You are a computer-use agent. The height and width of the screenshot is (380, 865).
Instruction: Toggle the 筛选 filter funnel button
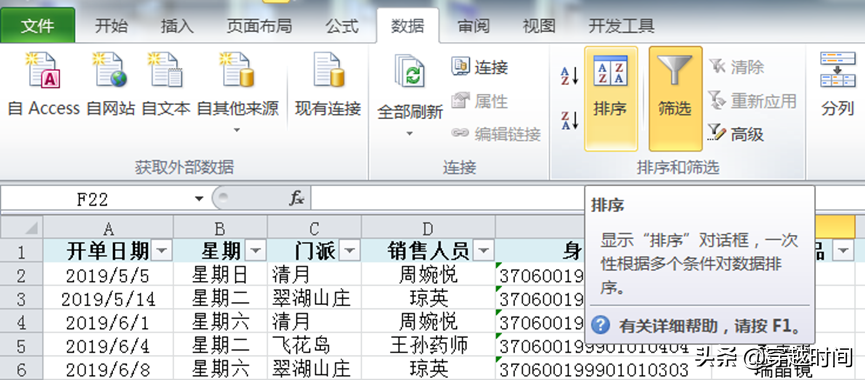point(675,98)
